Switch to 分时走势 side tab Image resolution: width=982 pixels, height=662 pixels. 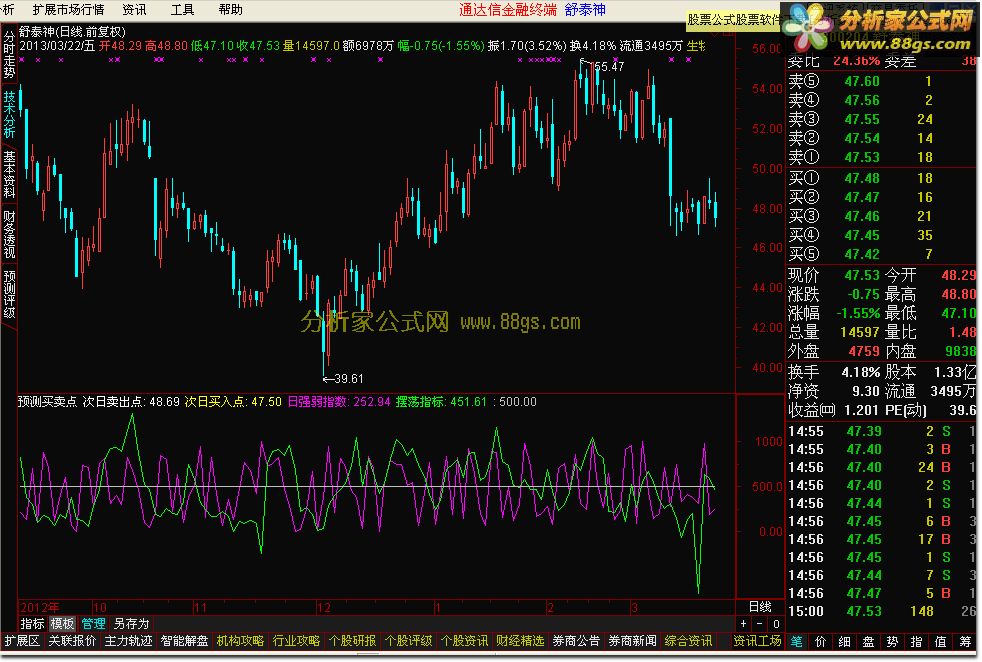9,54
